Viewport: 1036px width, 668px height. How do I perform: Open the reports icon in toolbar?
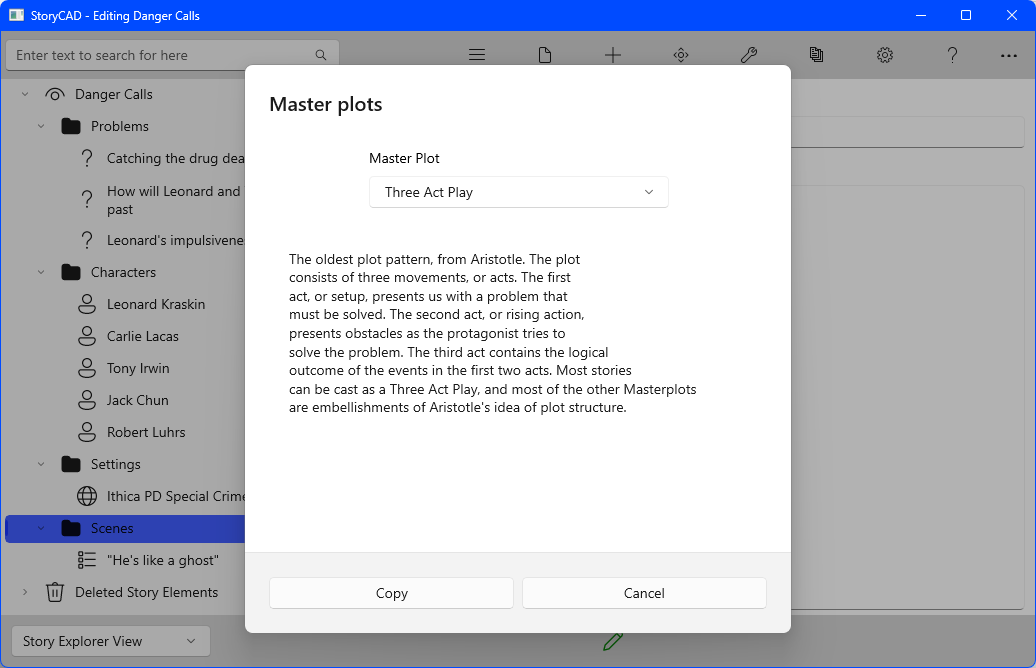[x=817, y=55]
